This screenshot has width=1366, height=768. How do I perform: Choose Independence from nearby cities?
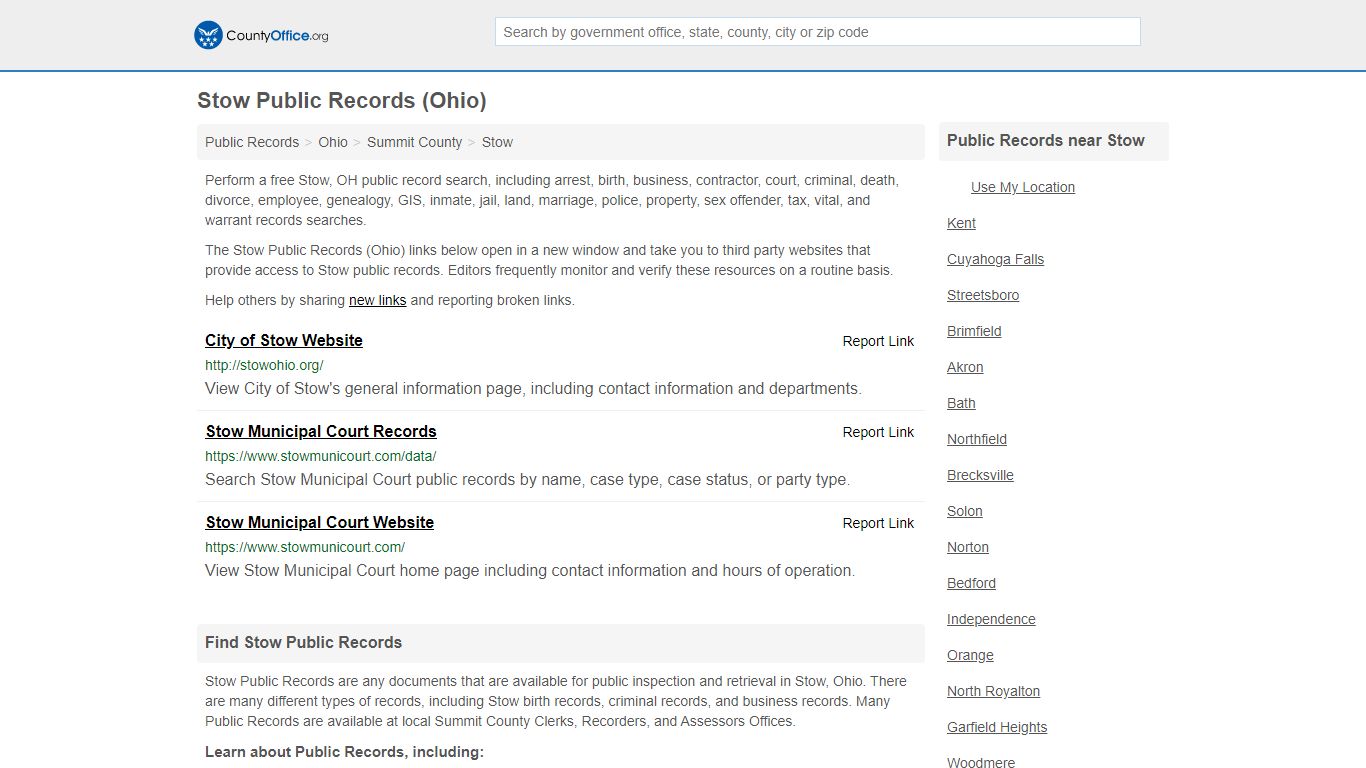[x=991, y=619]
